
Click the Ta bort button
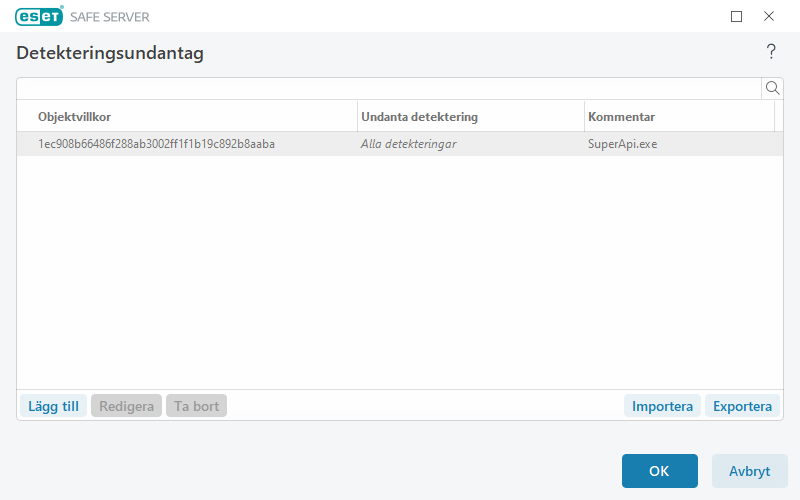click(196, 406)
